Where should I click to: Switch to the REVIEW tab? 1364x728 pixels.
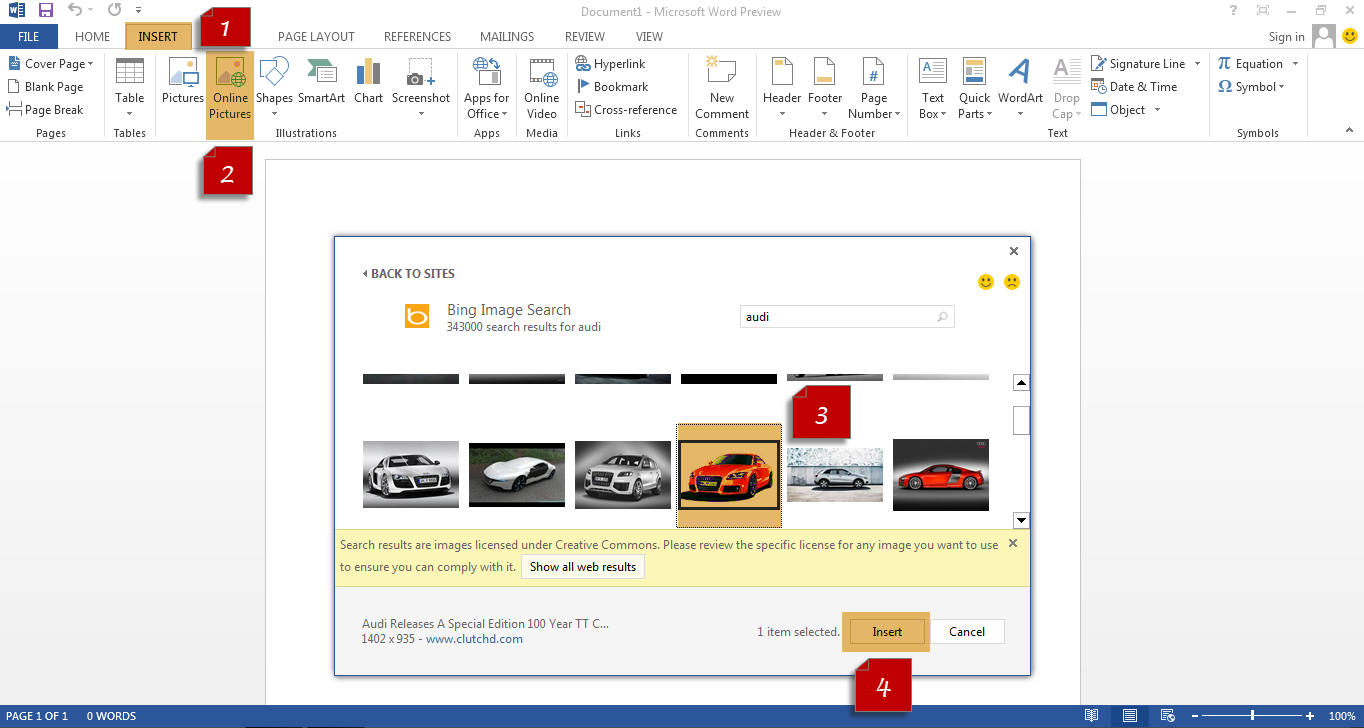tap(585, 37)
